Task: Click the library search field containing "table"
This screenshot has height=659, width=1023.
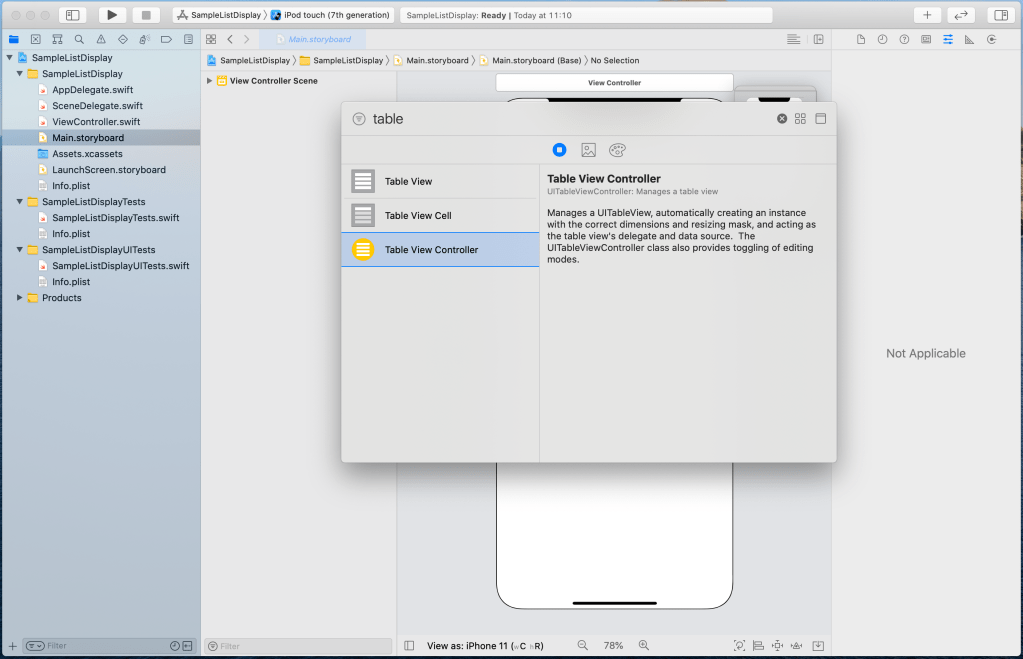Action: (570, 119)
